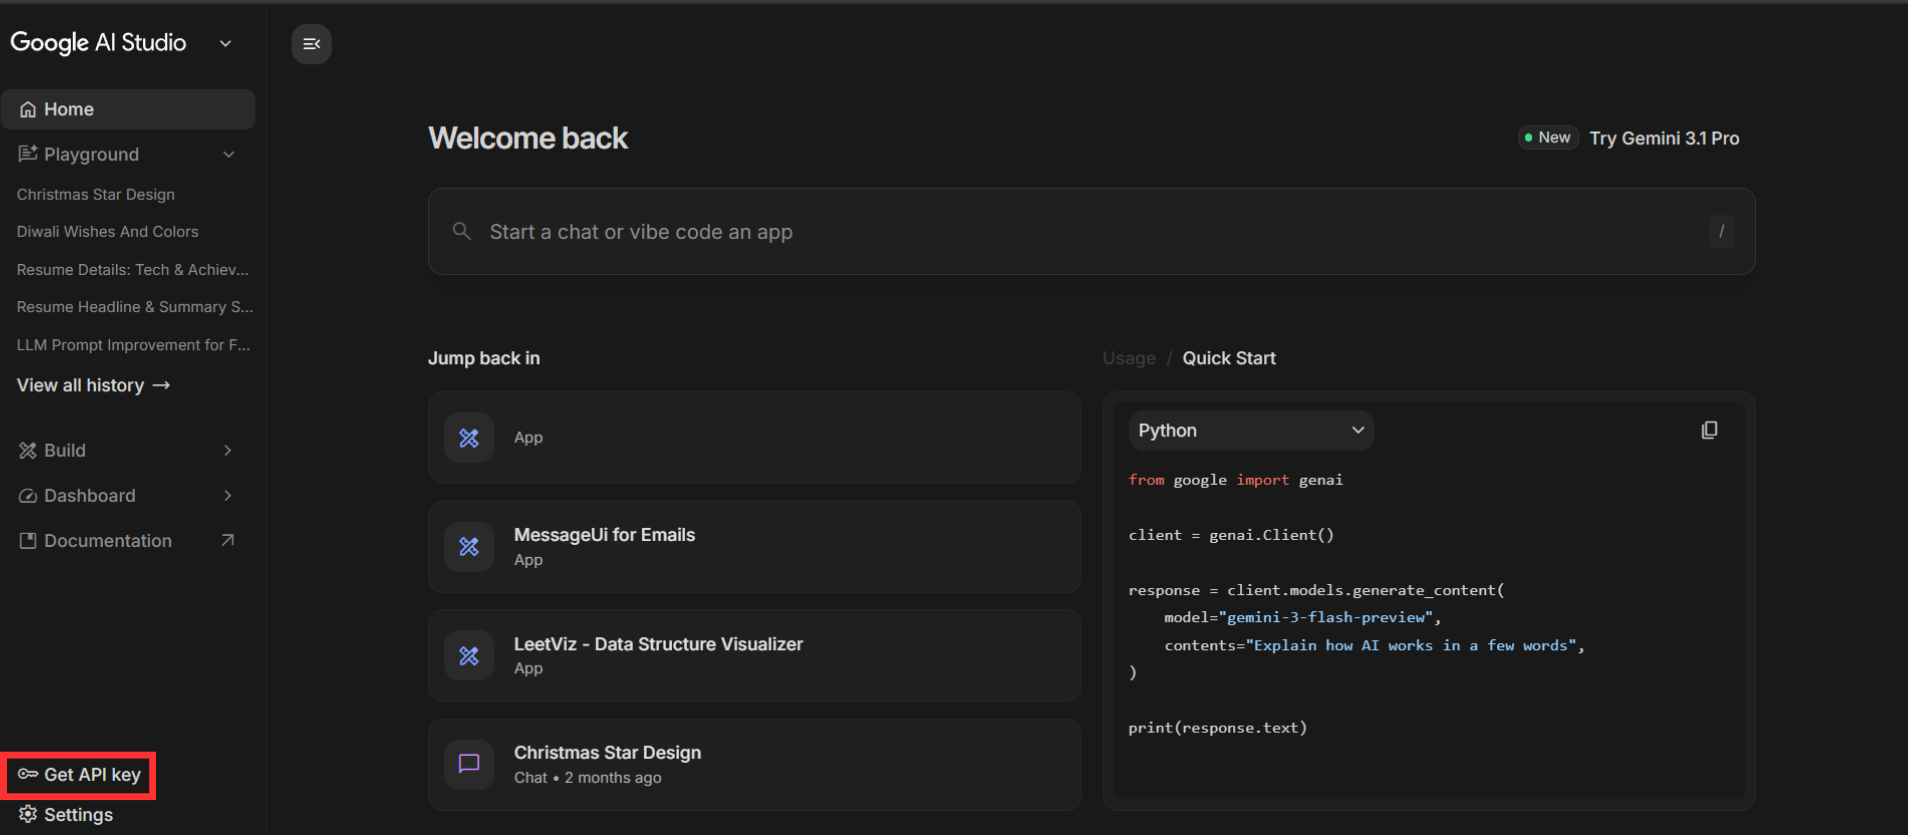Click the Christmas Star Design chat icon

pyautogui.click(x=469, y=764)
